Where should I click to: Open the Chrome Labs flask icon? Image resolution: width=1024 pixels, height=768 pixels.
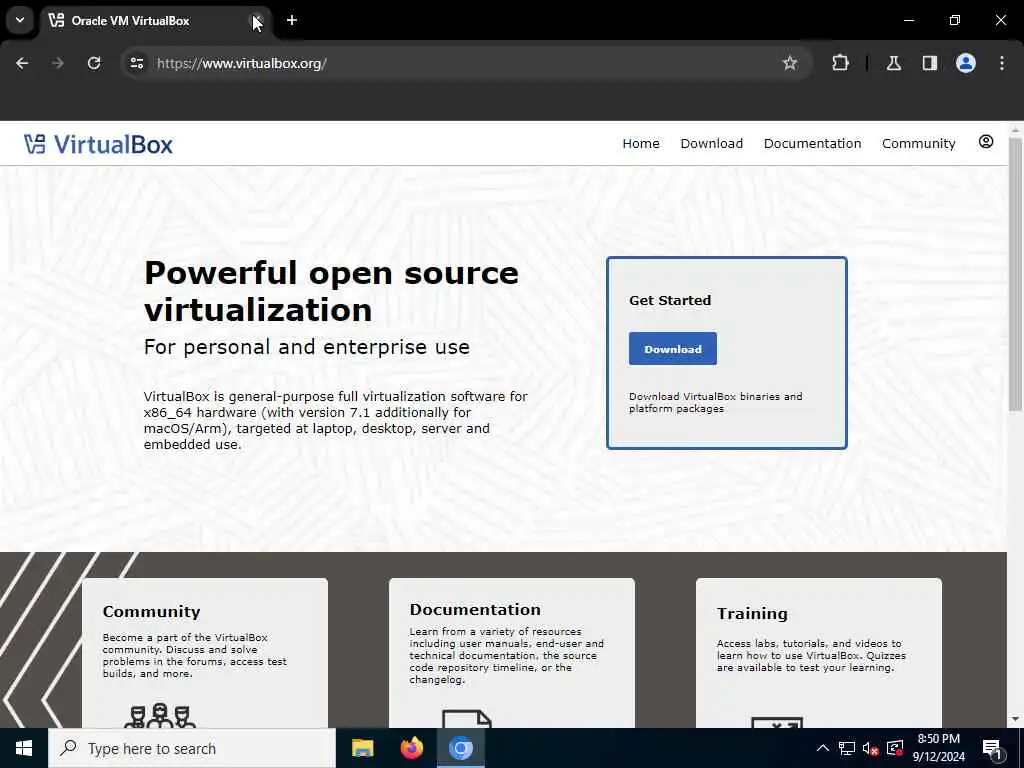tap(893, 63)
